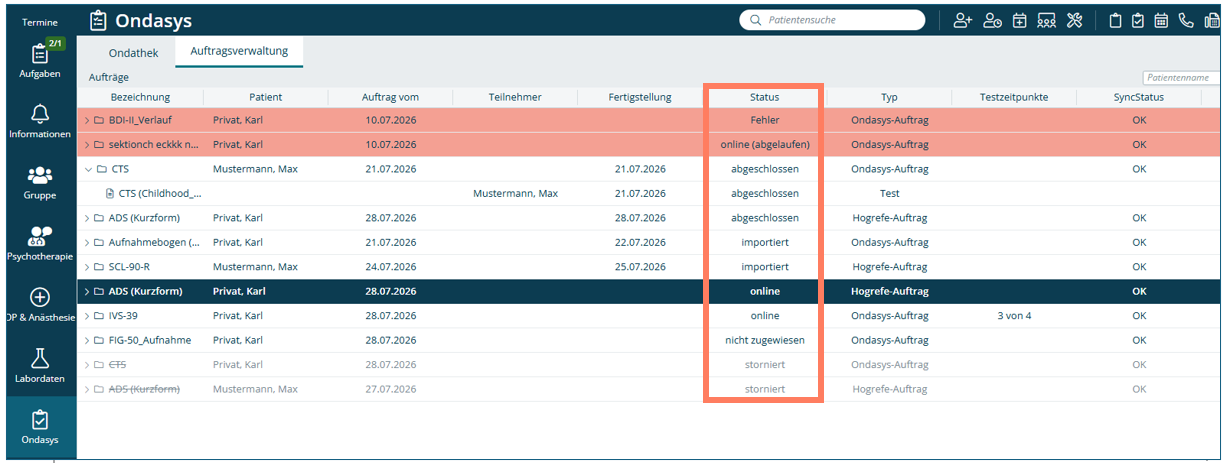Open Termine in the sidebar
The height and width of the screenshot is (463, 1225).
click(x=40, y=21)
